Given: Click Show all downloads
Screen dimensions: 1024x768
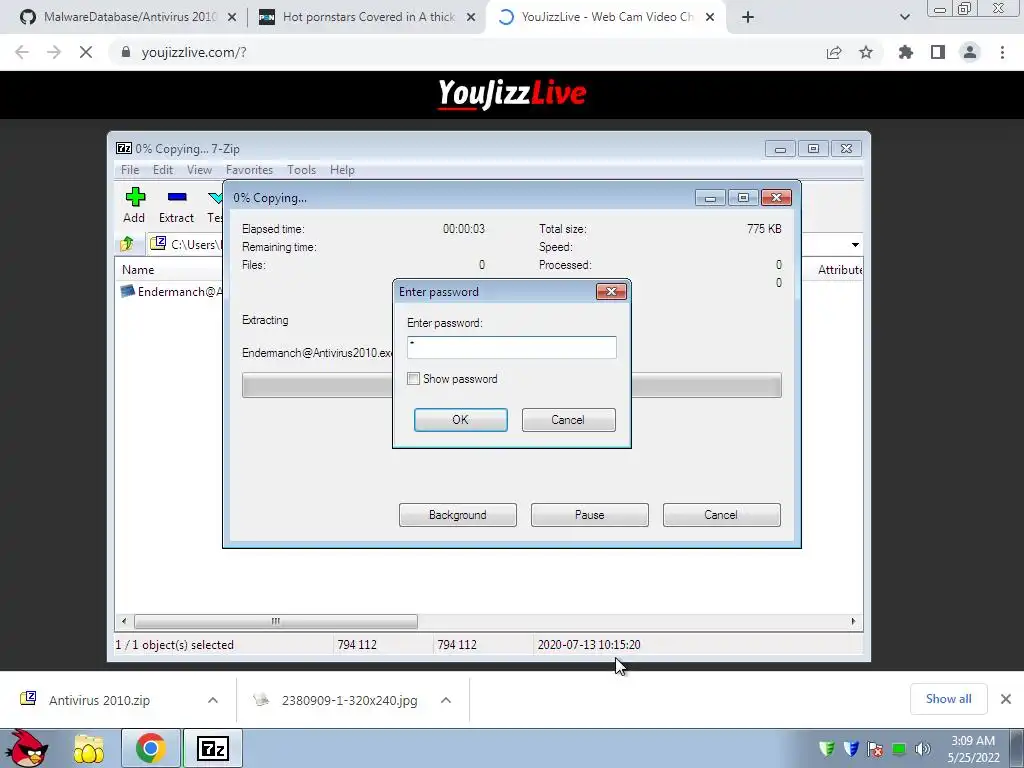Looking at the screenshot, I should tap(949, 699).
